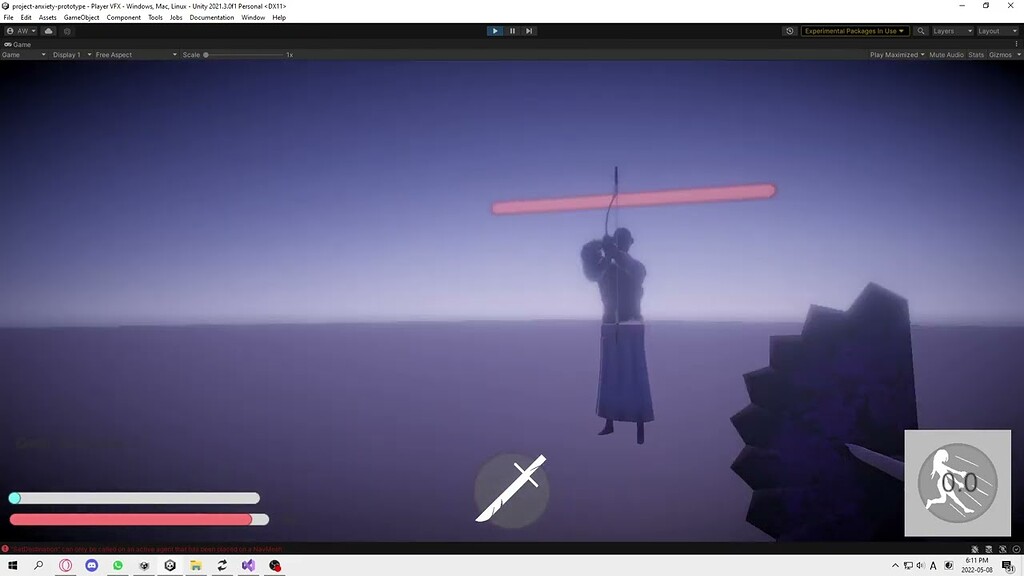Click the error icon in the console status bar
The width and height of the screenshot is (1024, 576).
[x=8, y=548]
